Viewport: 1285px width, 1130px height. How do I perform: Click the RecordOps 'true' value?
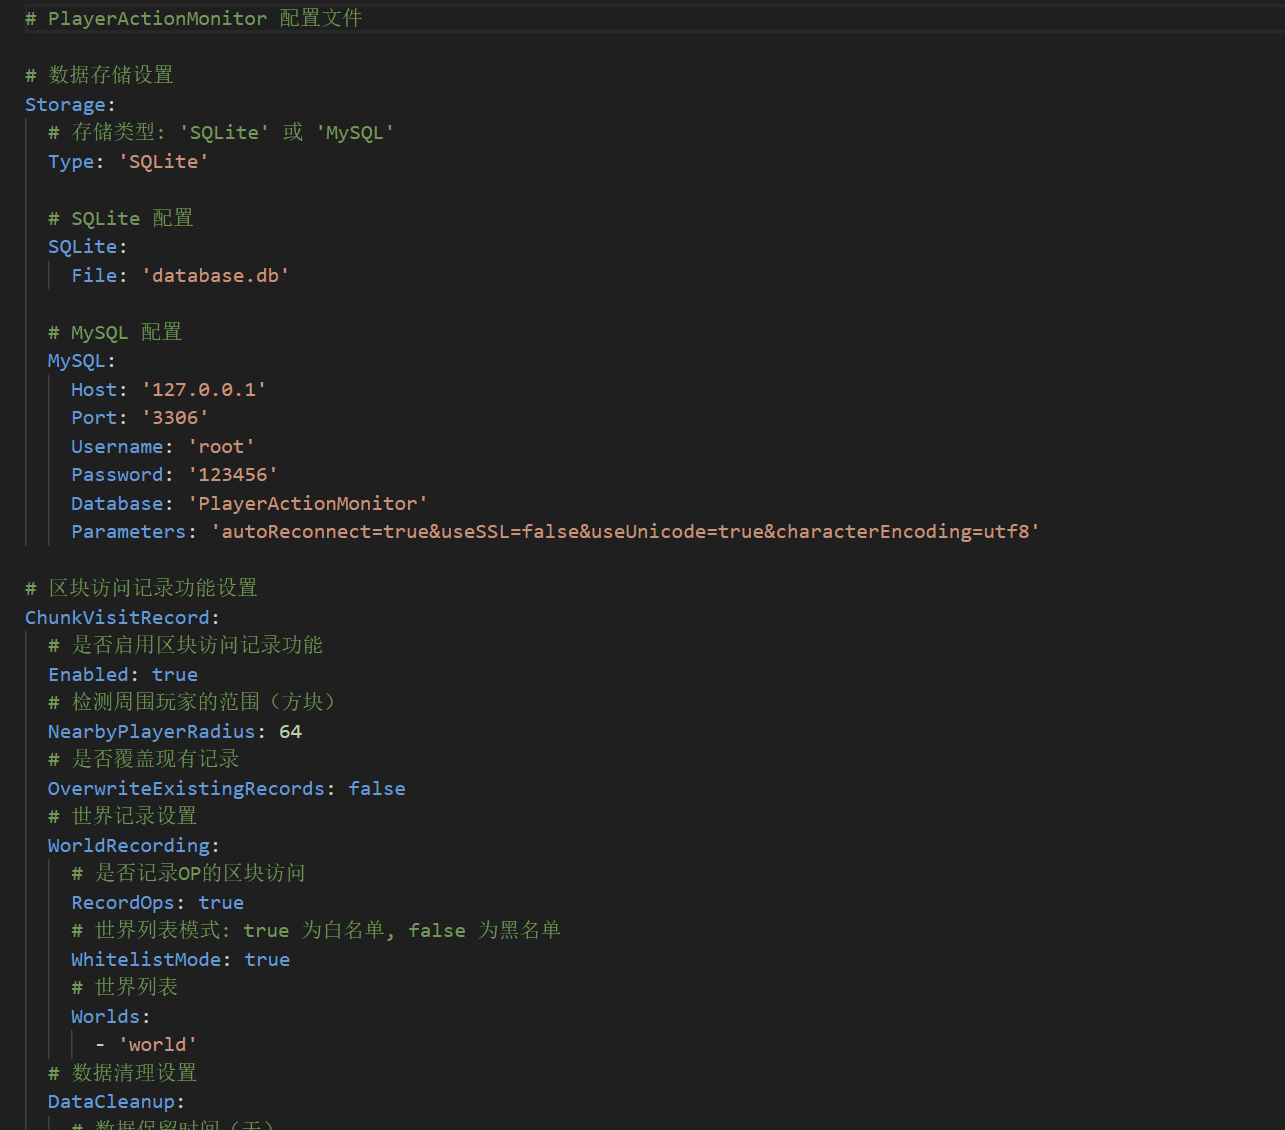coord(221,902)
